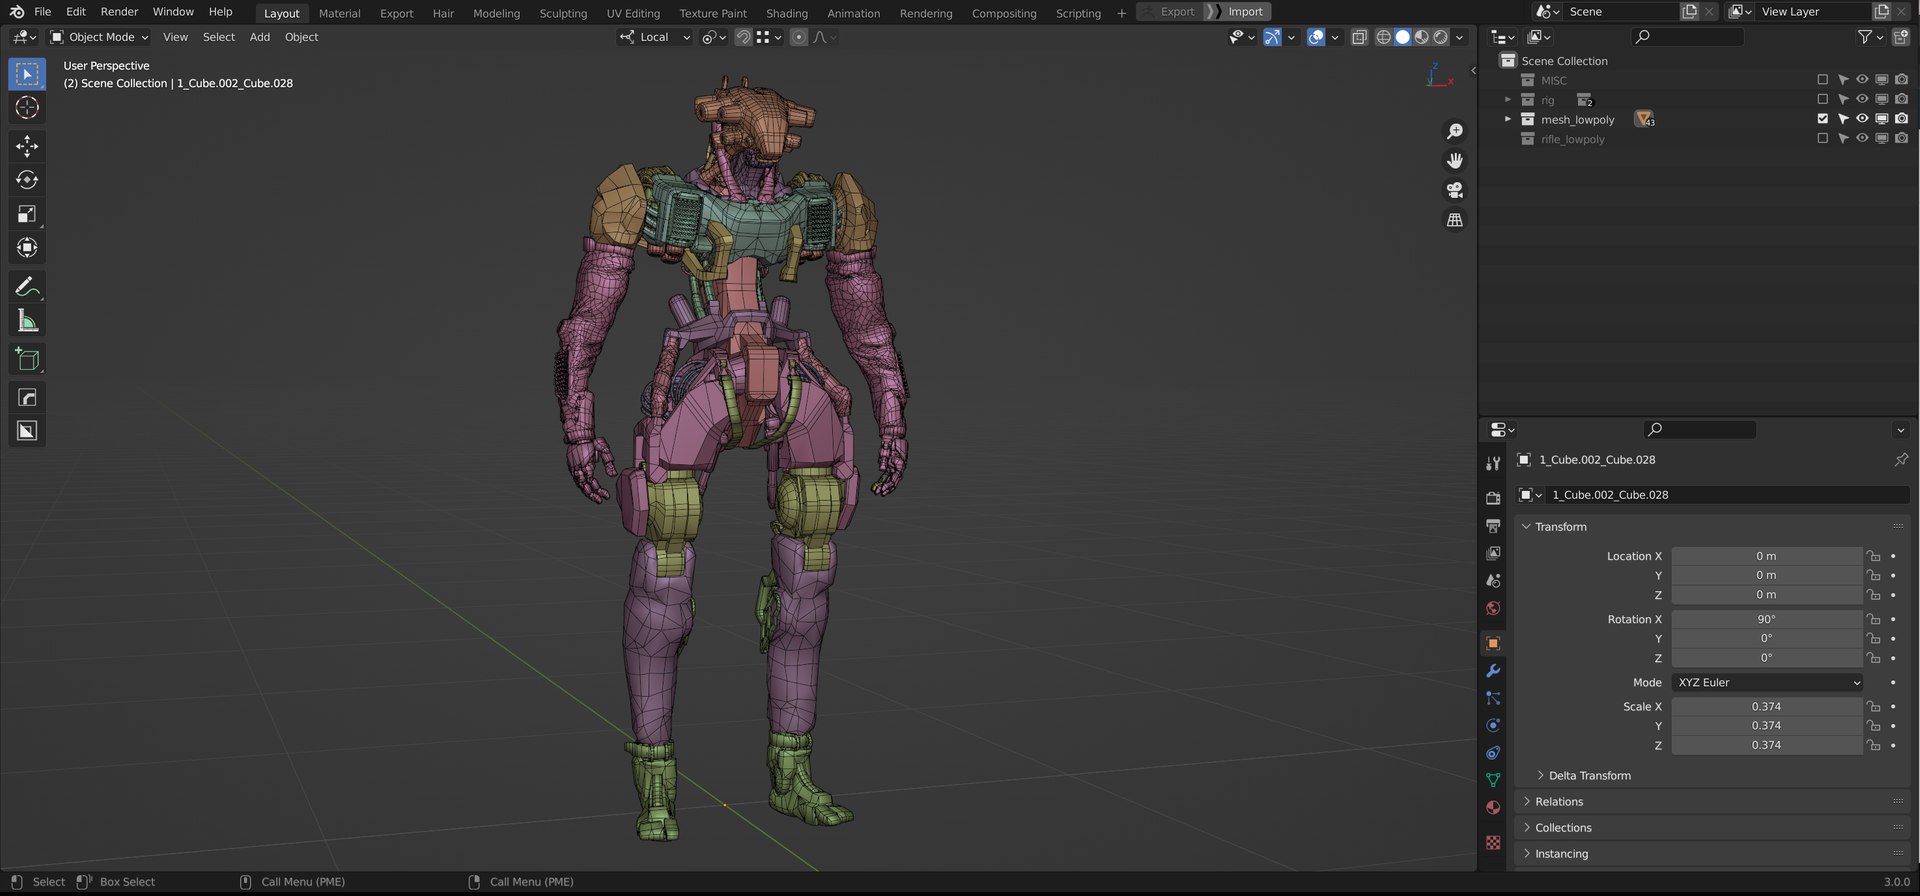Enable the MISC collection checkbox

[x=1822, y=80]
